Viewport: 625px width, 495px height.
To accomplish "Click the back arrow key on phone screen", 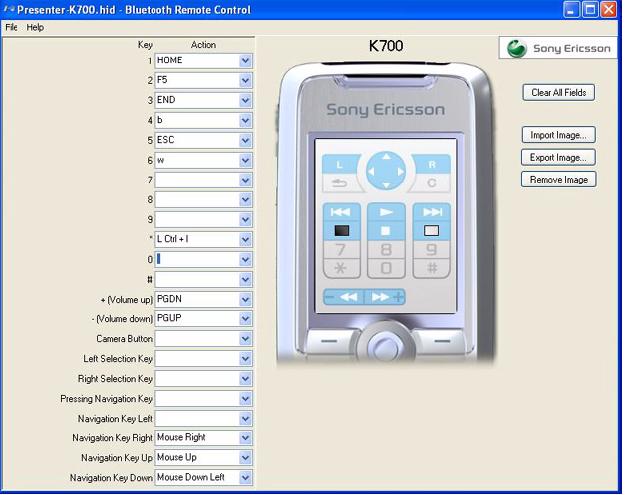I will (339, 183).
